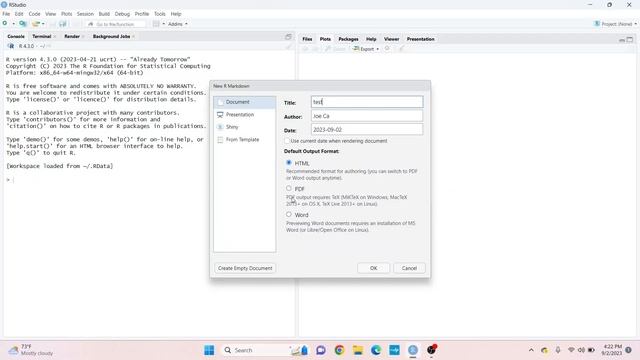Click the Save All icon in toolbar
Viewport: 640px width, 360px height.
[x=62, y=24]
